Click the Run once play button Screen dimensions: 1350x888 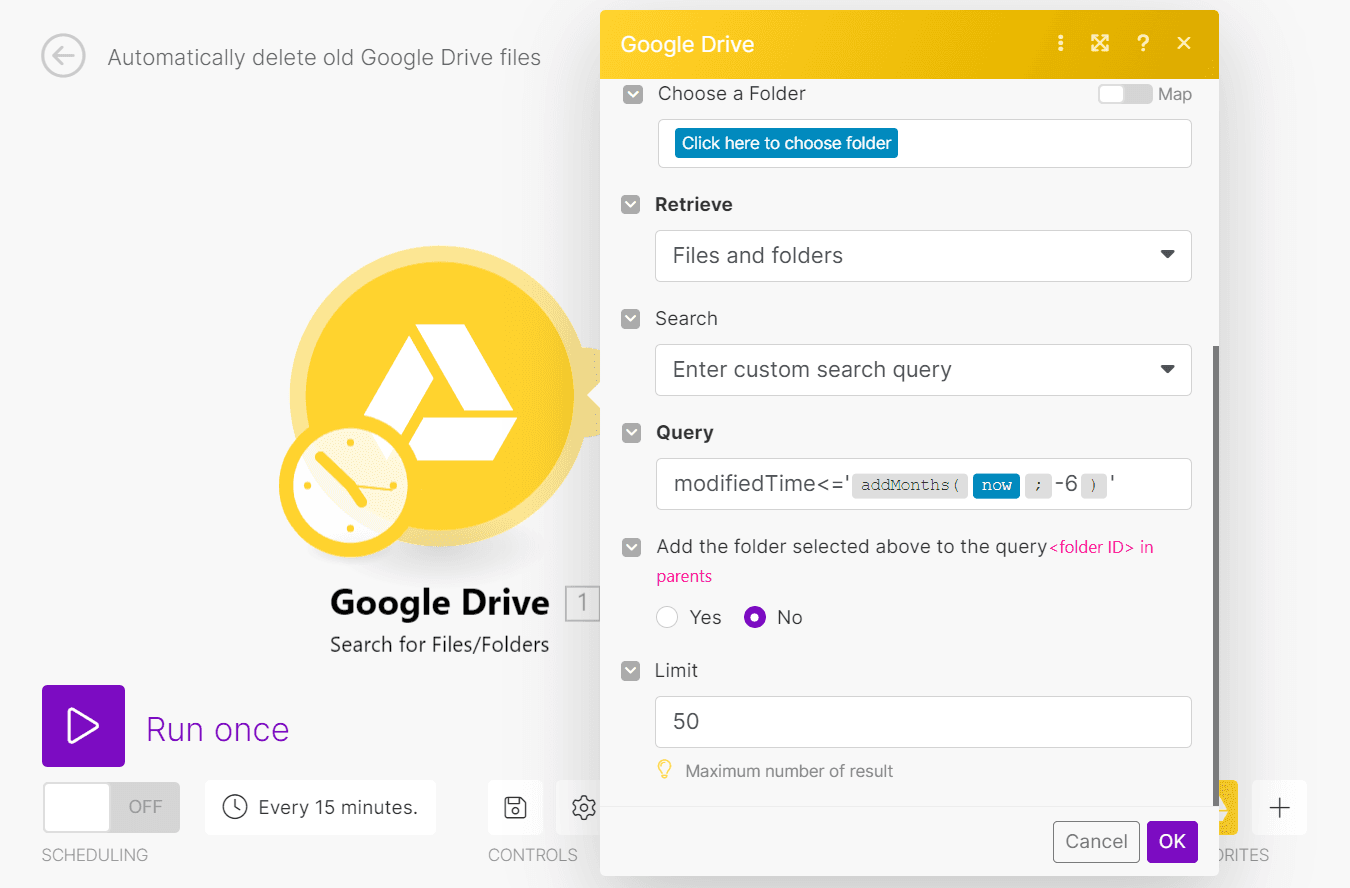pos(83,726)
